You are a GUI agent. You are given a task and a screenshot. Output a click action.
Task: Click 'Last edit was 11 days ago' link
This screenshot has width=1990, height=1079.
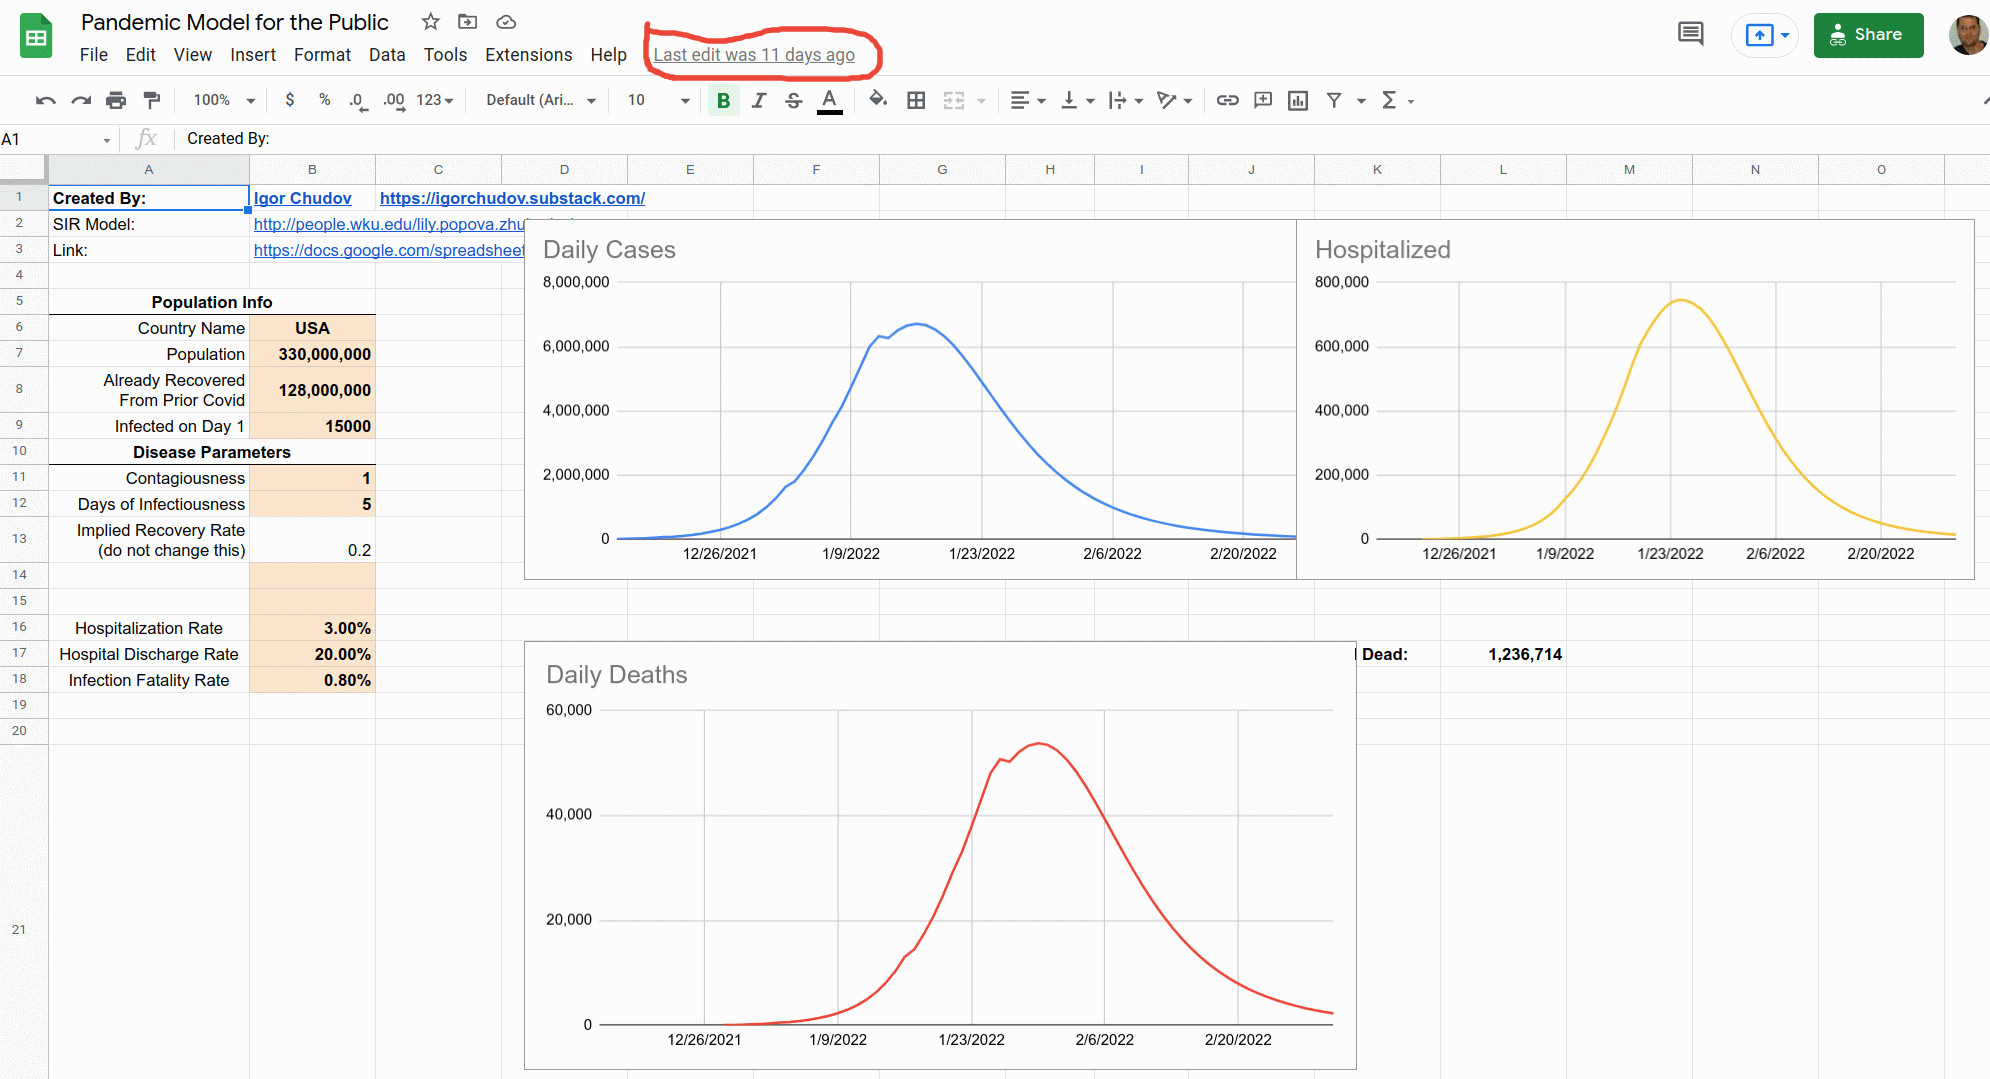click(x=754, y=55)
